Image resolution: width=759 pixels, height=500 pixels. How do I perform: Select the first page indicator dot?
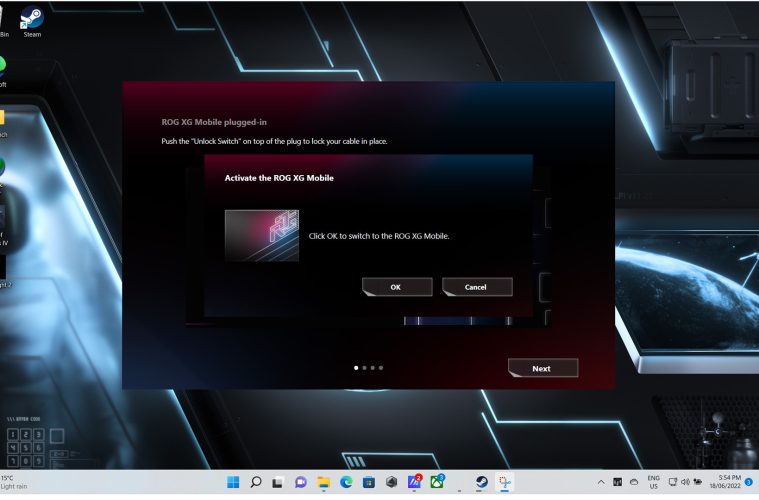pos(356,368)
